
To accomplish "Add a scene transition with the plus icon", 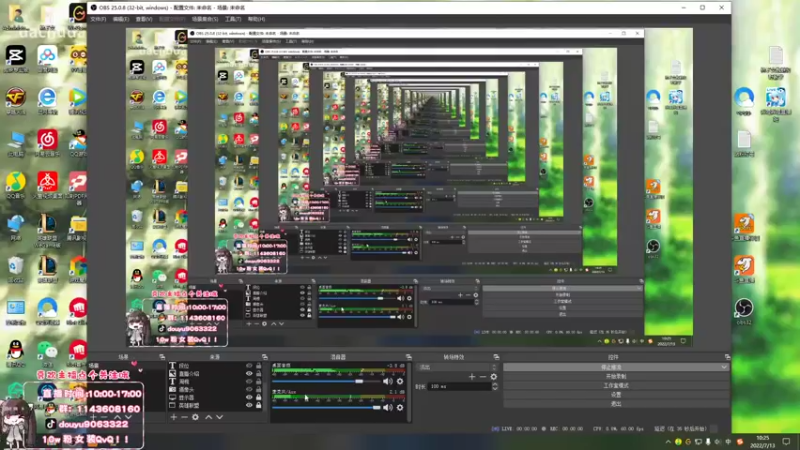I will 472,377.
